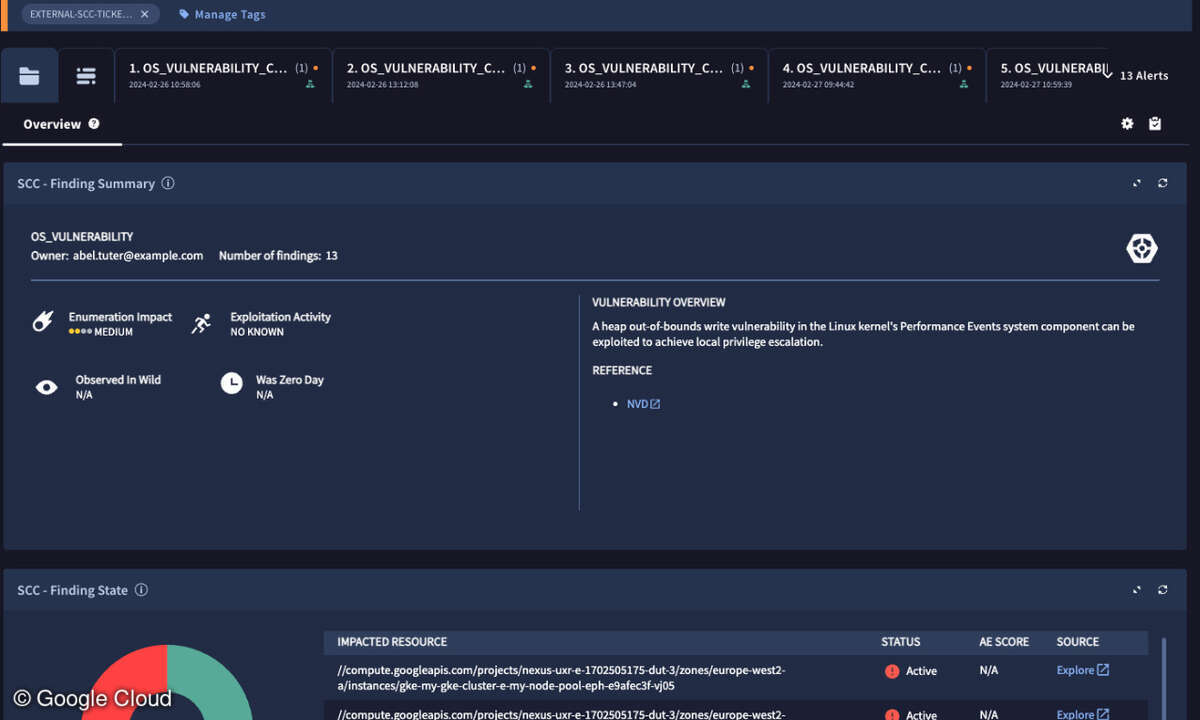Refresh the SCC - Finding Summary widget
1200x720 pixels.
(x=1163, y=184)
